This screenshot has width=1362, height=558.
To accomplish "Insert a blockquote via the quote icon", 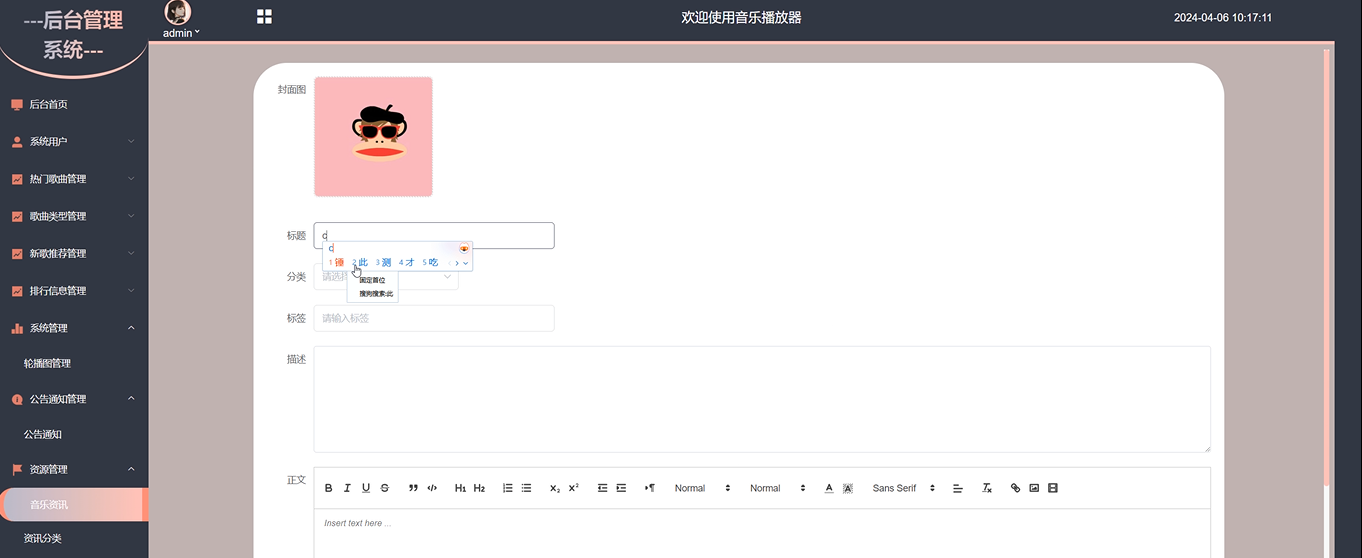I will point(413,488).
